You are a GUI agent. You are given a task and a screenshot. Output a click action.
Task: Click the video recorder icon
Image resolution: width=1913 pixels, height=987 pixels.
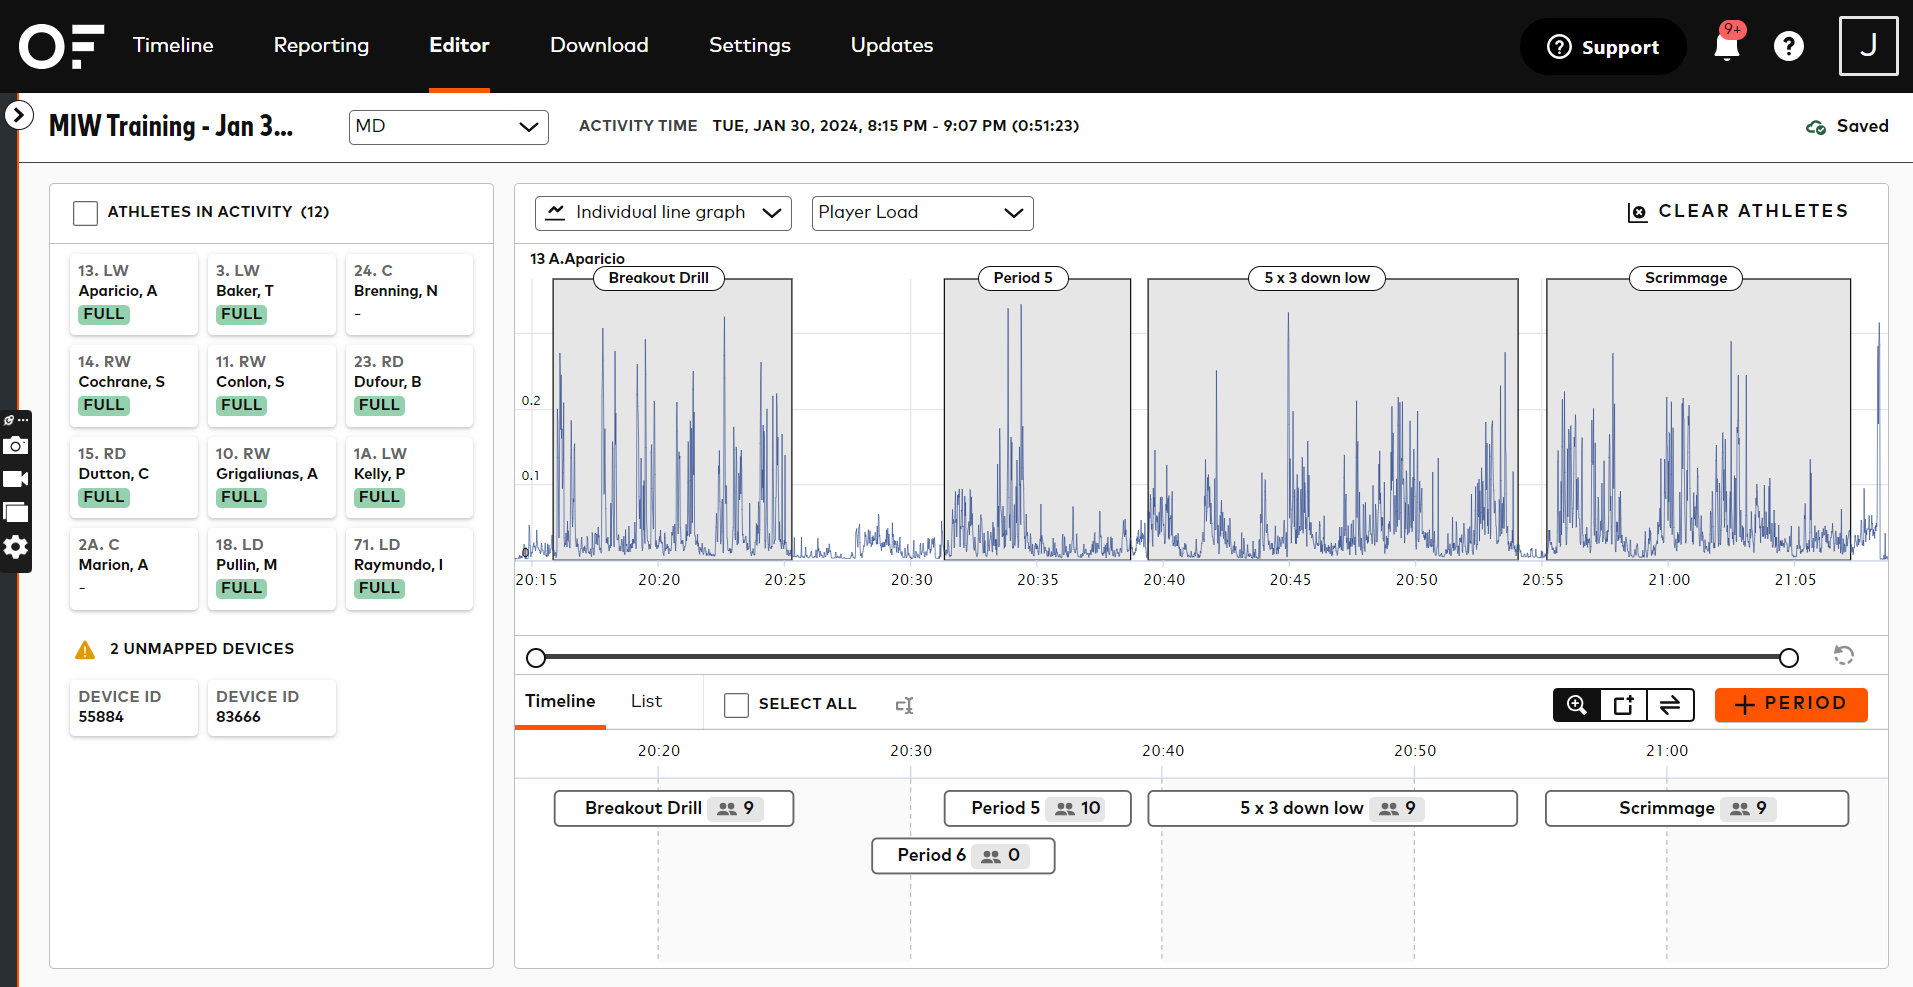[16, 479]
